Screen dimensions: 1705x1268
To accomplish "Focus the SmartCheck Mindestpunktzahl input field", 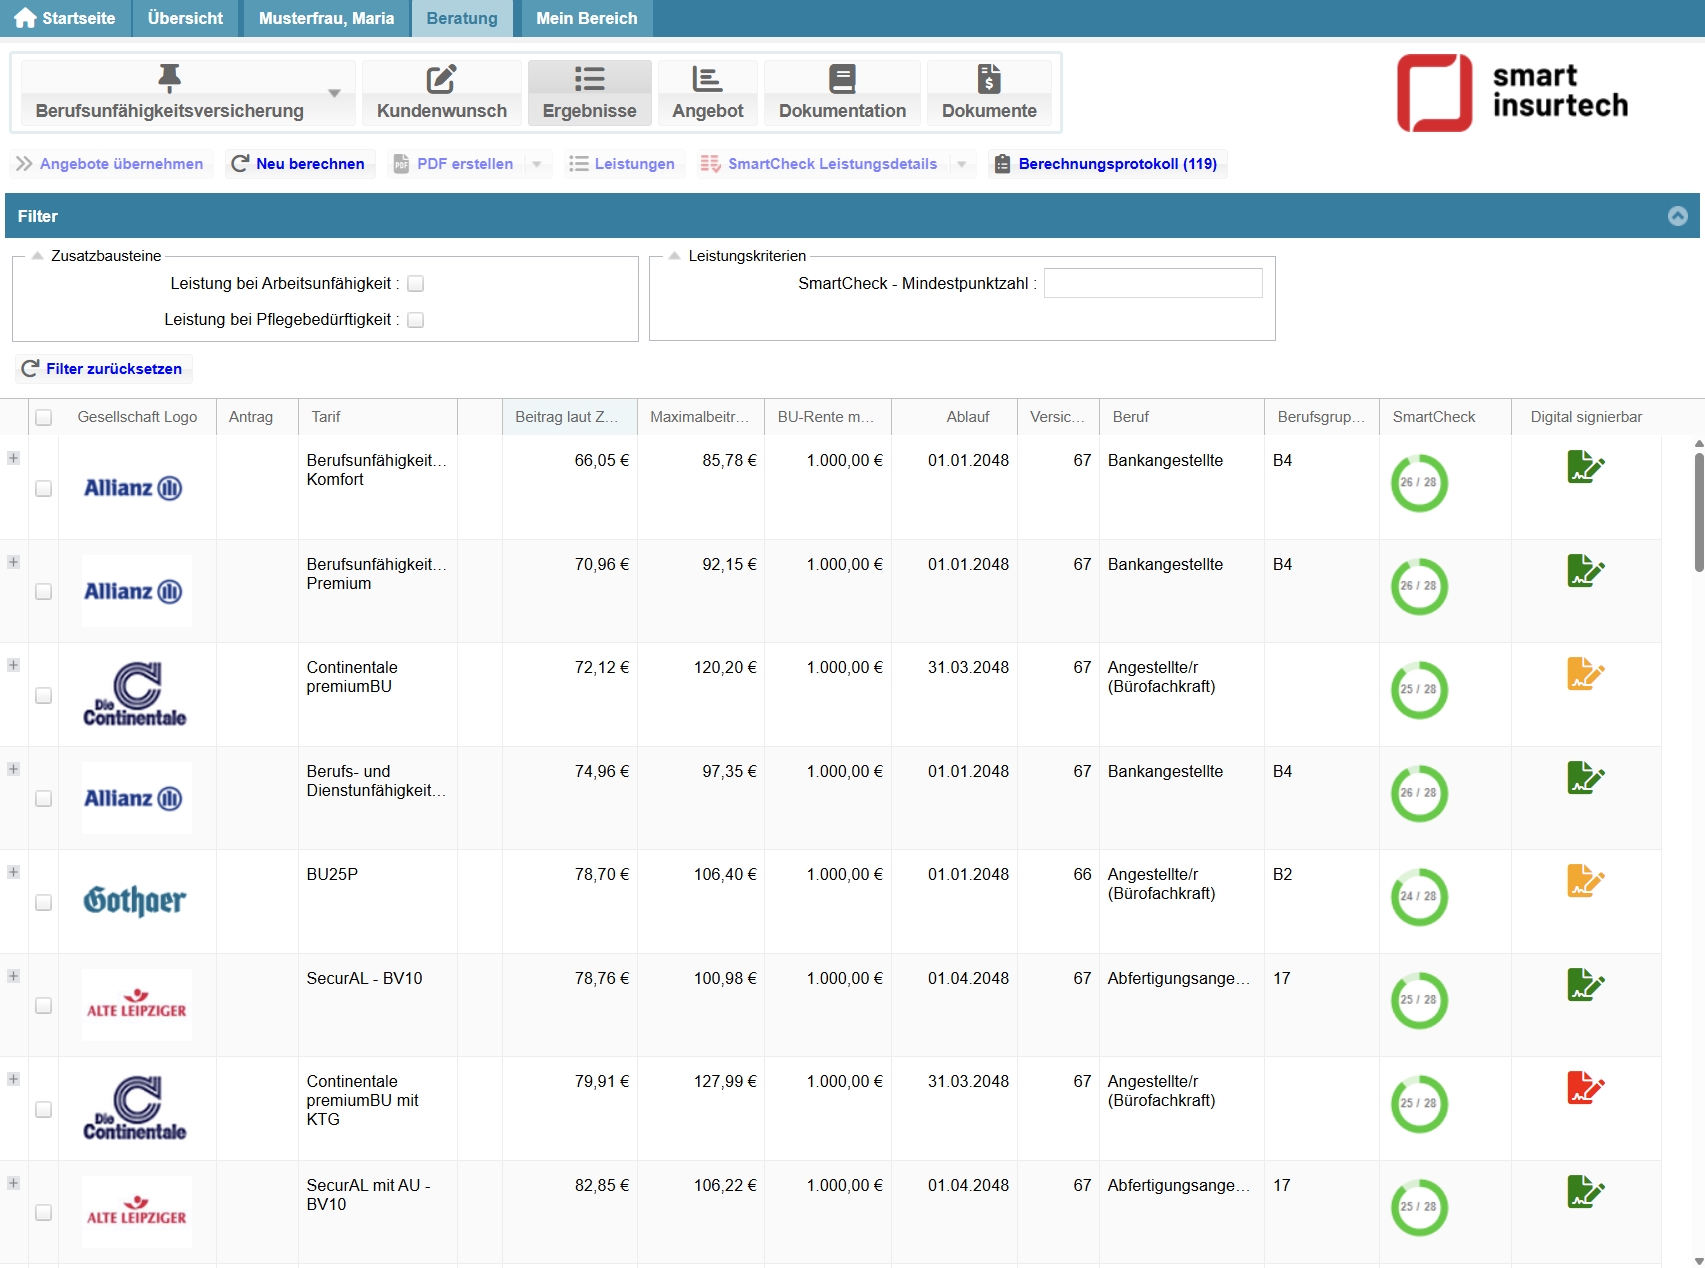I will click(1152, 284).
